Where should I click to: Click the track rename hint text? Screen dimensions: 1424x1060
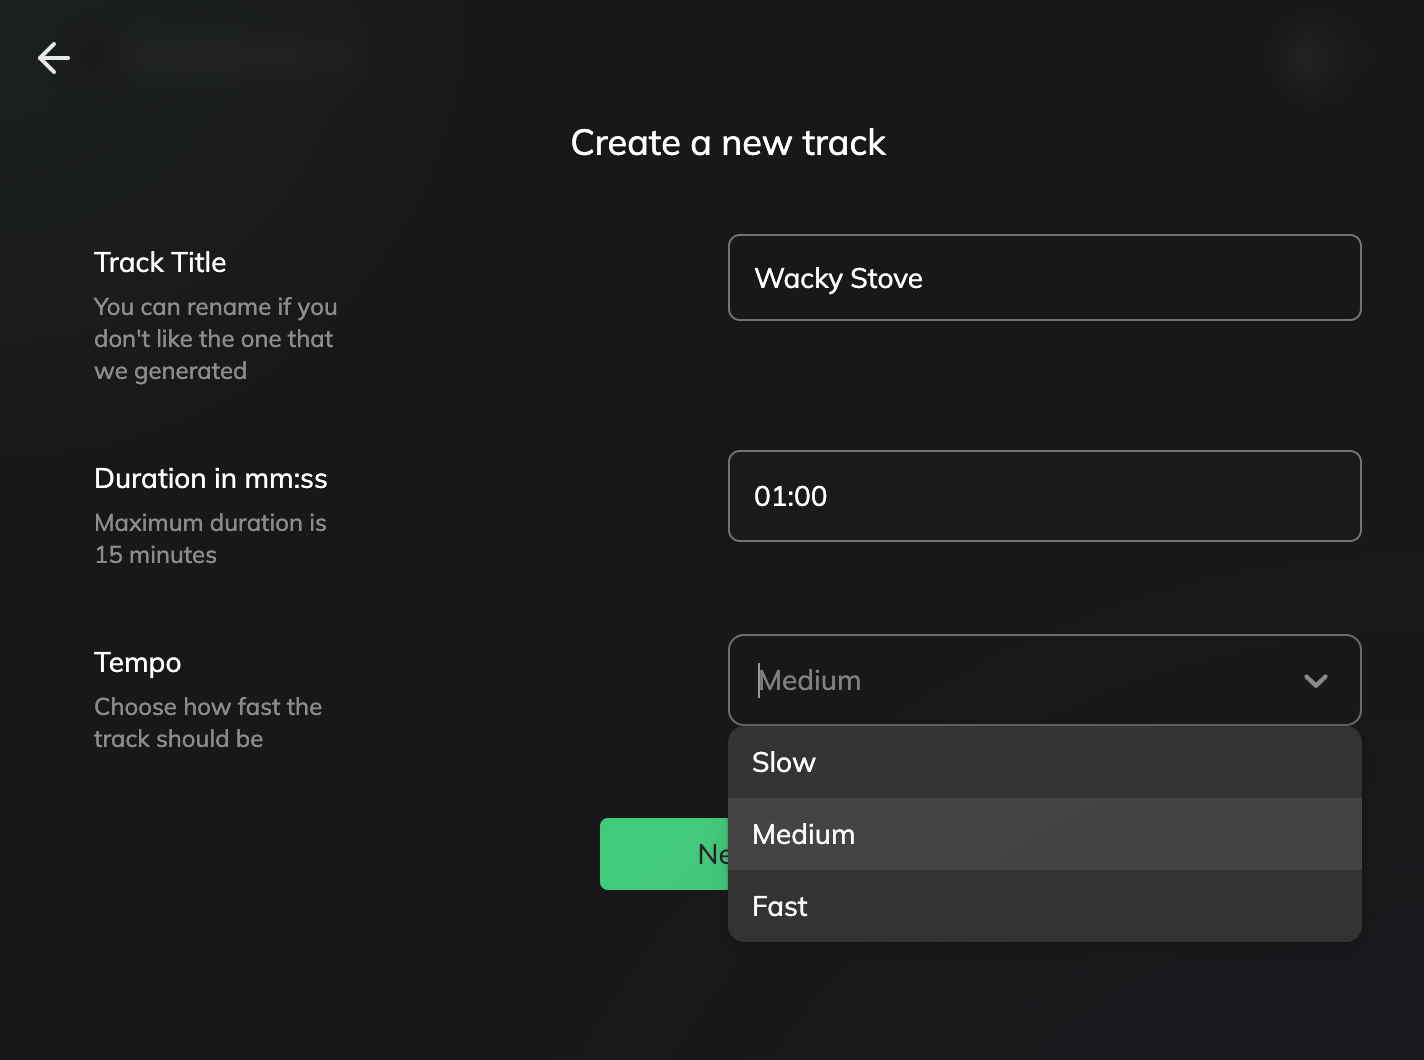pyautogui.click(x=215, y=339)
